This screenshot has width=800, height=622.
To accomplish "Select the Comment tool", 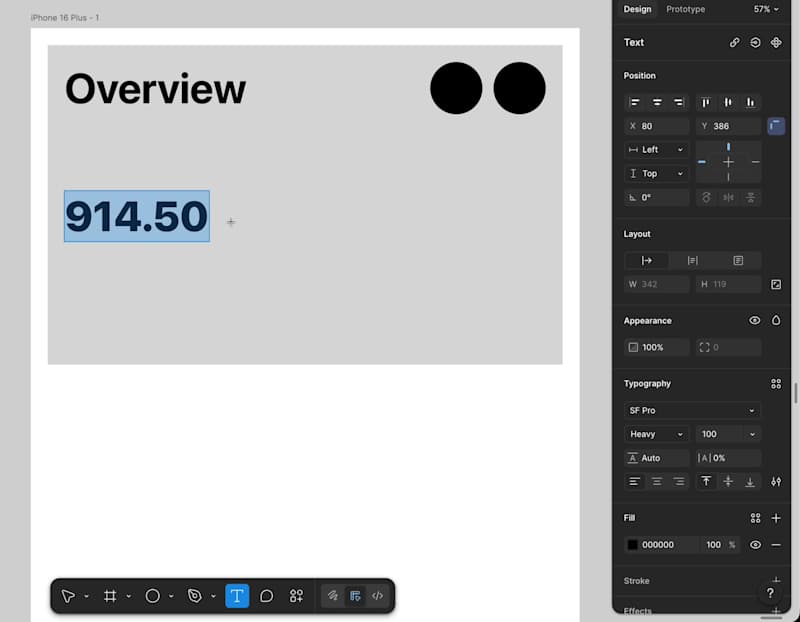I will click(266, 595).
